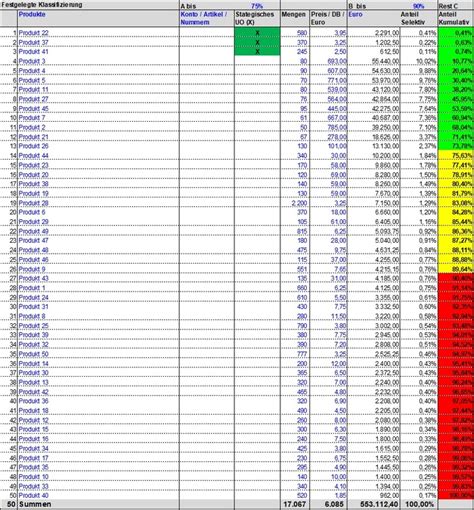The height and width of the screenshot is (510, 474).
Task: Click the price 785,00 for Produkt 2
Action: pyautogui.click(x=337, y=127)
